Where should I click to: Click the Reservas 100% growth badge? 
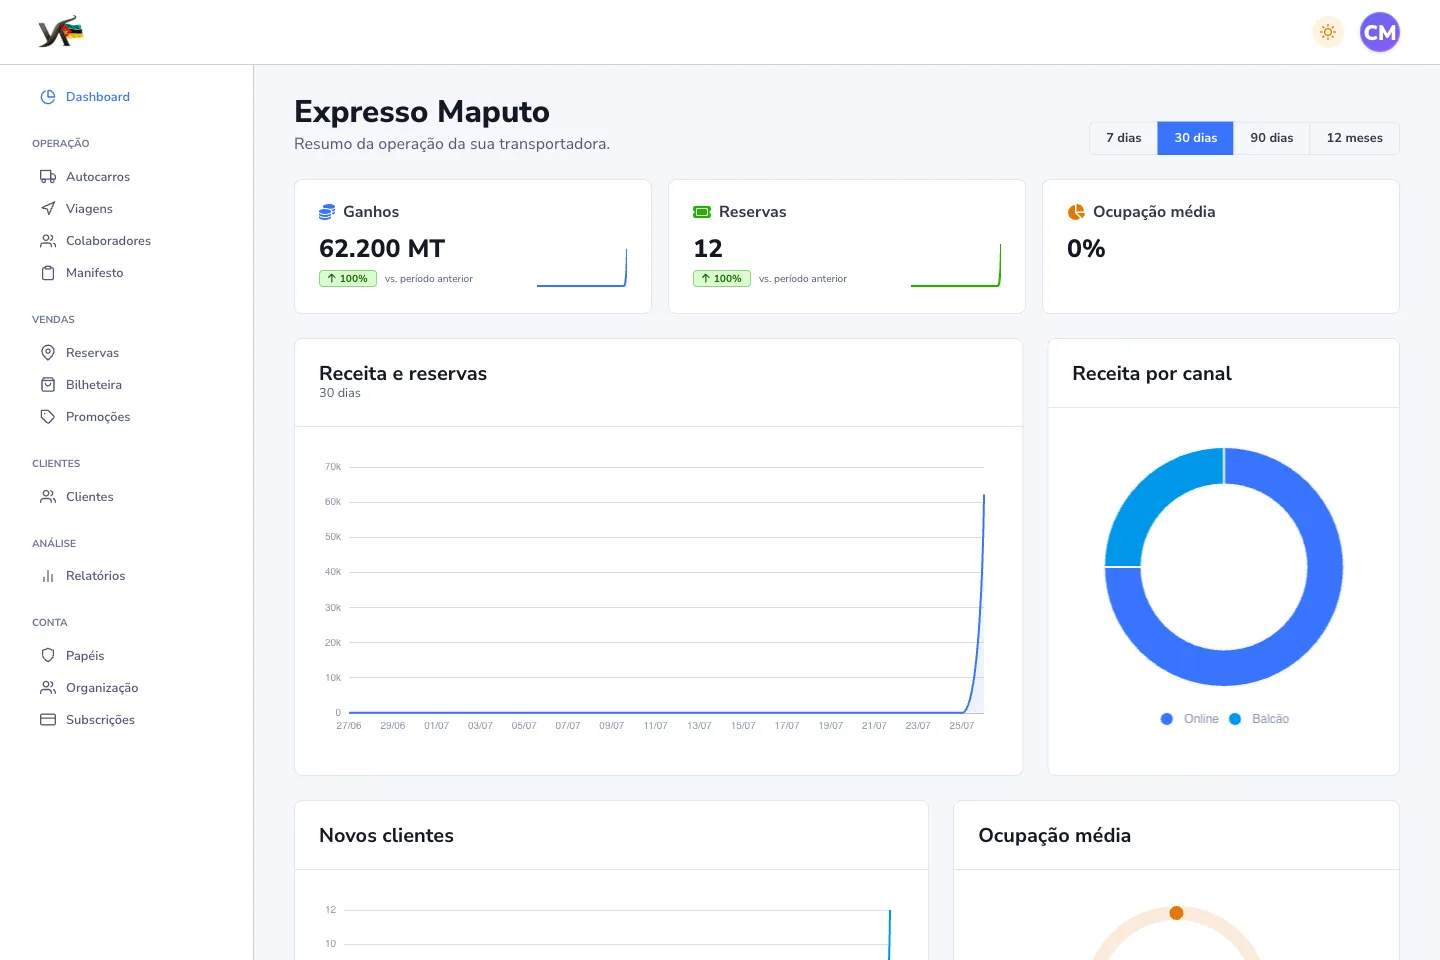tap(722, 279)
